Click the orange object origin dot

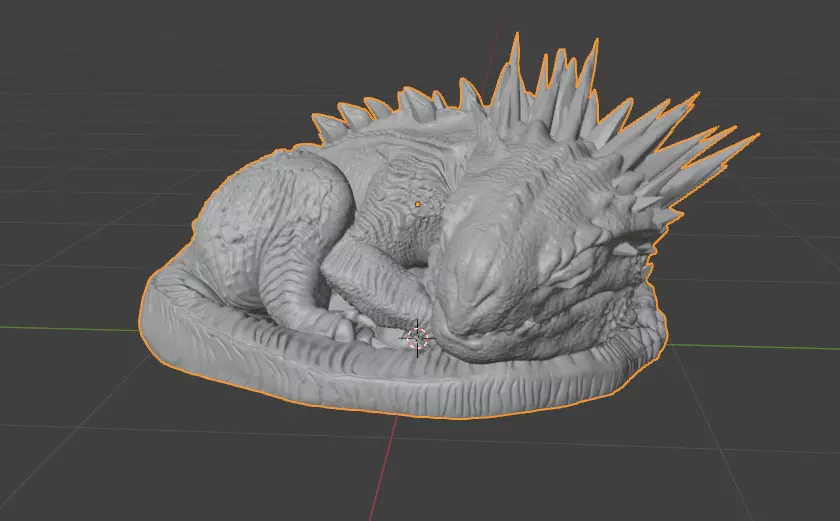click(417, 204)
